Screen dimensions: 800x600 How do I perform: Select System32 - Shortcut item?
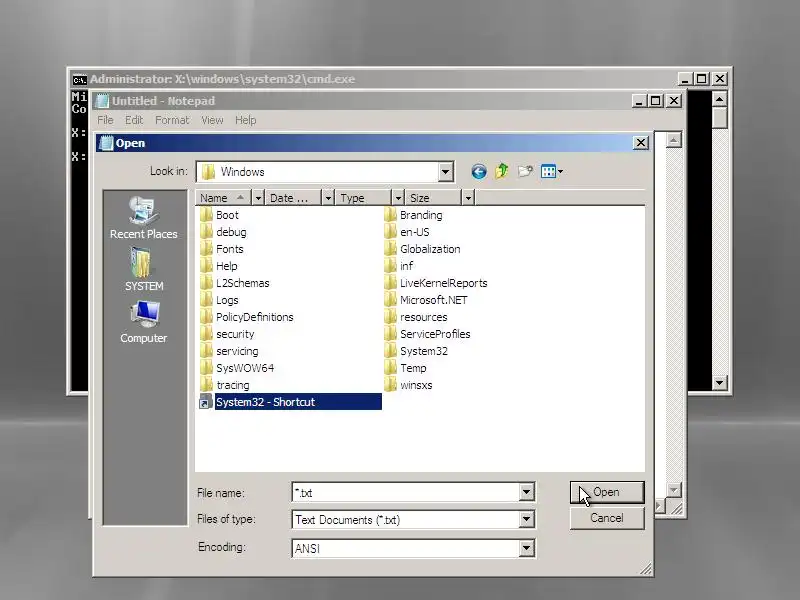pyautogui.click(x=290, y=402)
